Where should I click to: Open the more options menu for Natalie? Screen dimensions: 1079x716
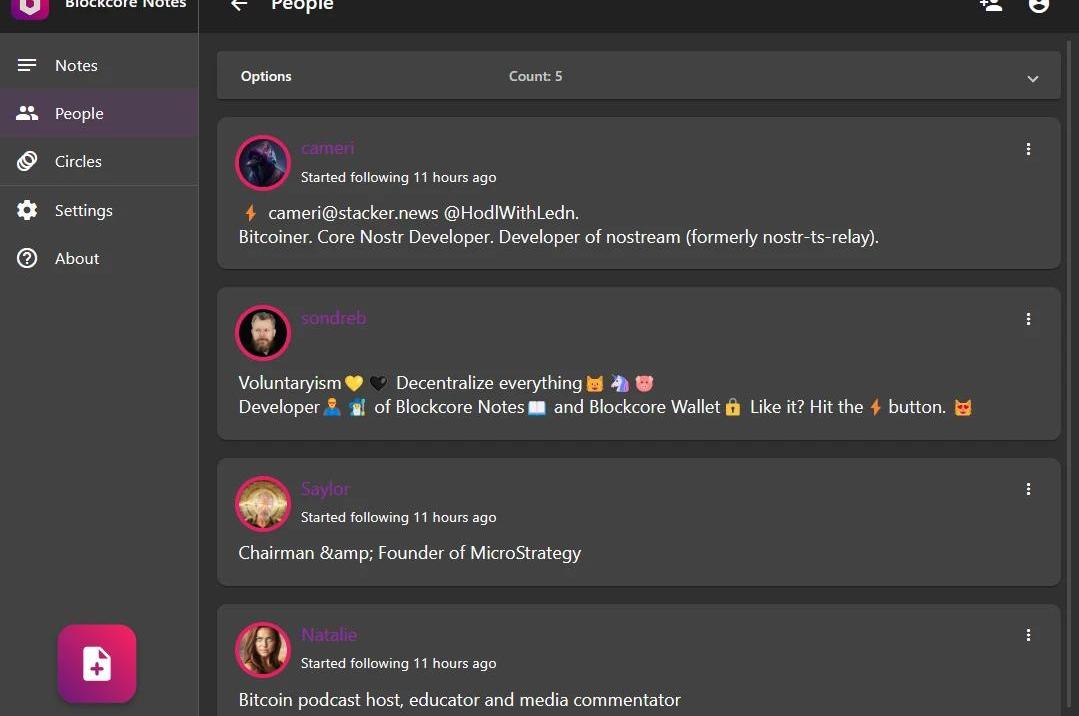[1028, 635]
